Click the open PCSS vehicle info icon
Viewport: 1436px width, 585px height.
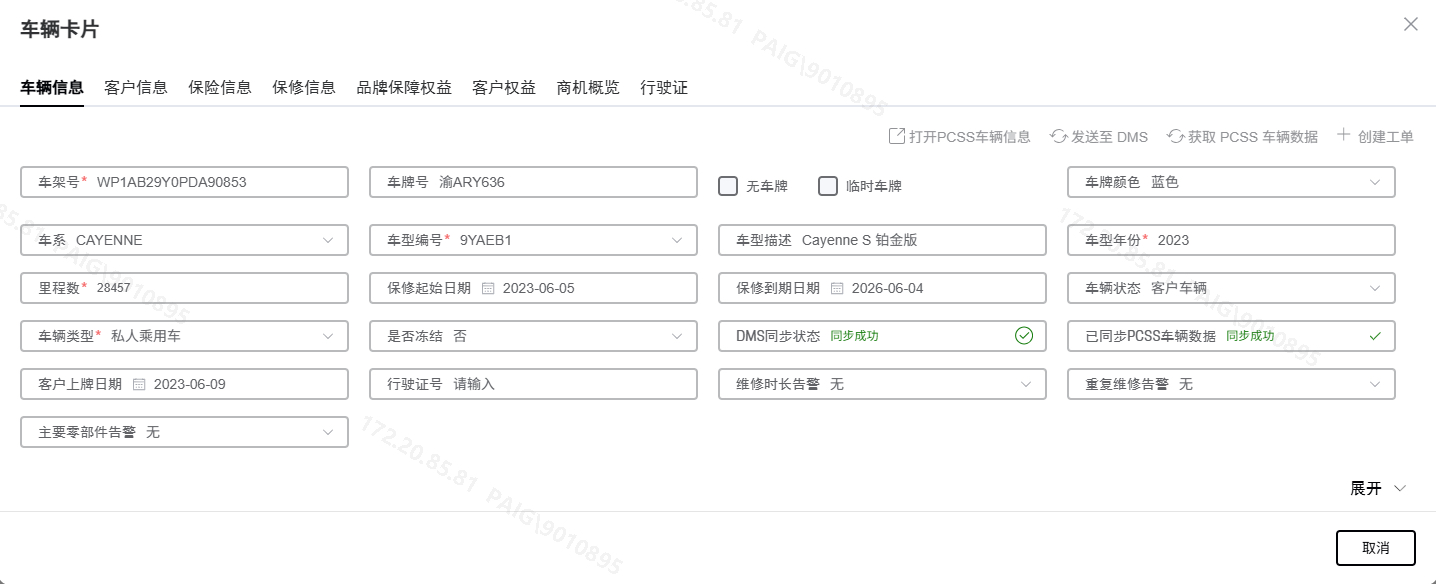click(x=897, y=136)
